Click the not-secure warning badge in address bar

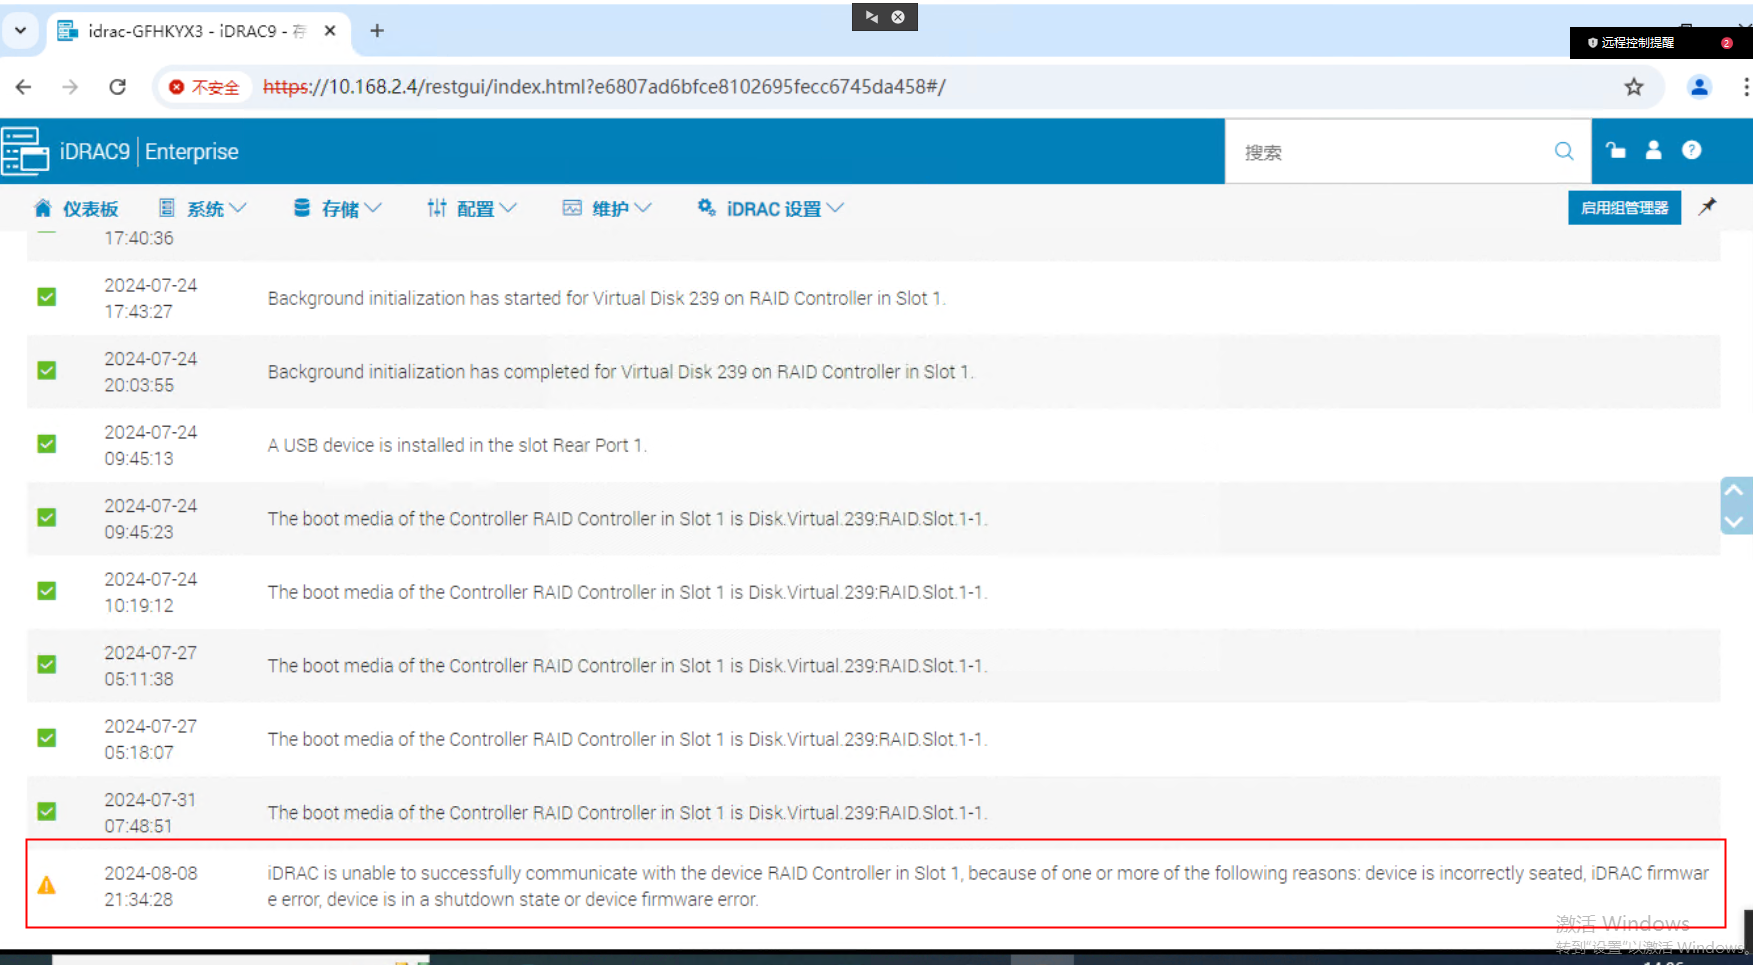204,87
